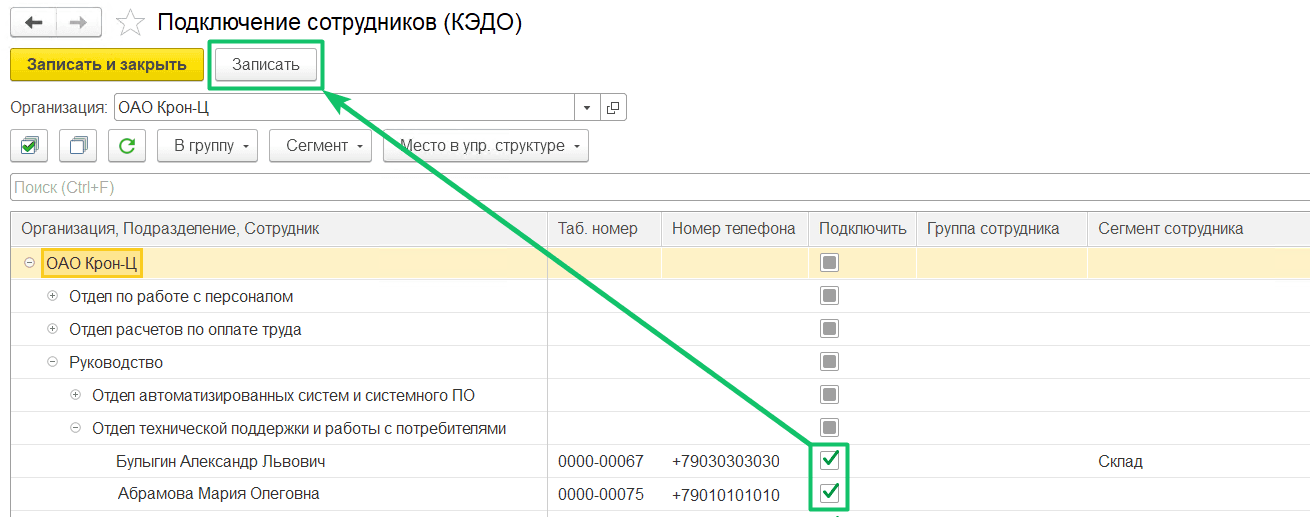Uncheck connect box for Абрамова Мария Олеговна
Screen dimensions: 1310x518
pyautogui.click(x=829, y=493)
